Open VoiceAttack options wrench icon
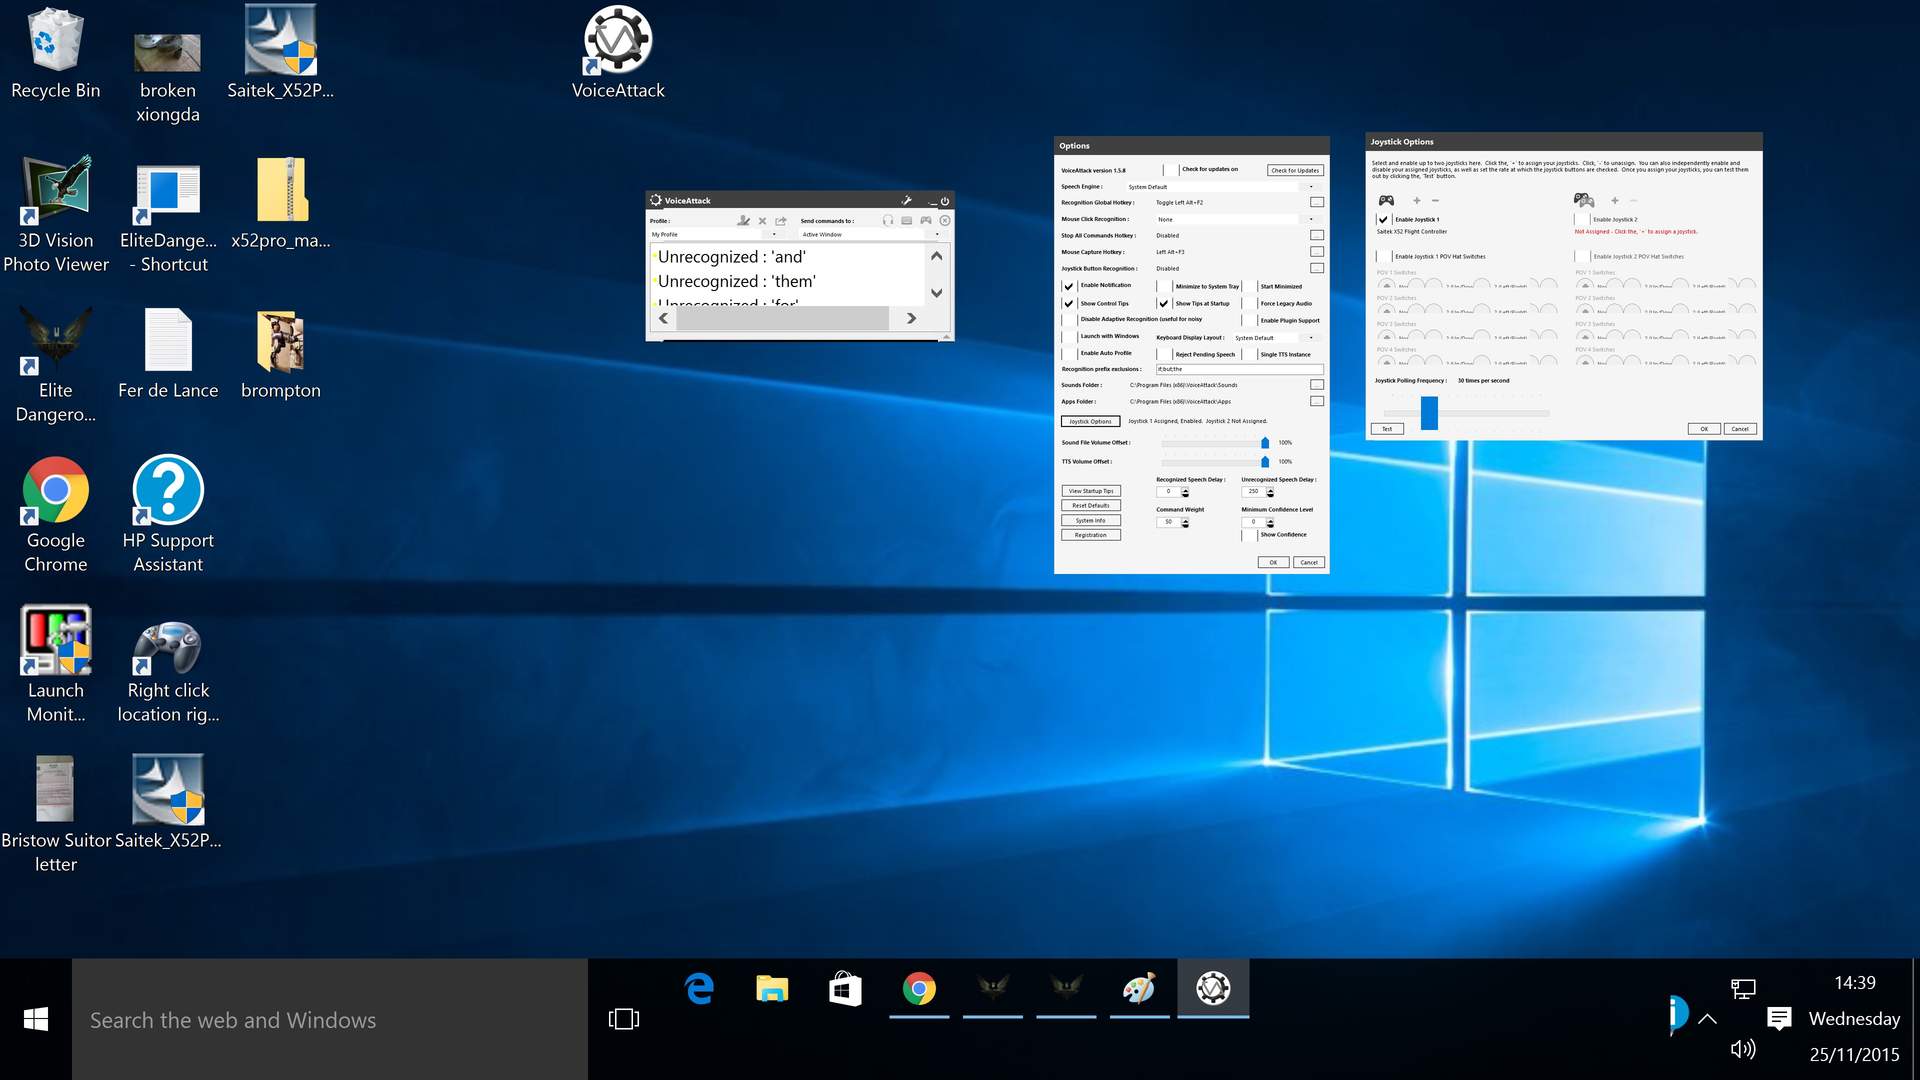 pyautogui.click(x=906, y=200)
